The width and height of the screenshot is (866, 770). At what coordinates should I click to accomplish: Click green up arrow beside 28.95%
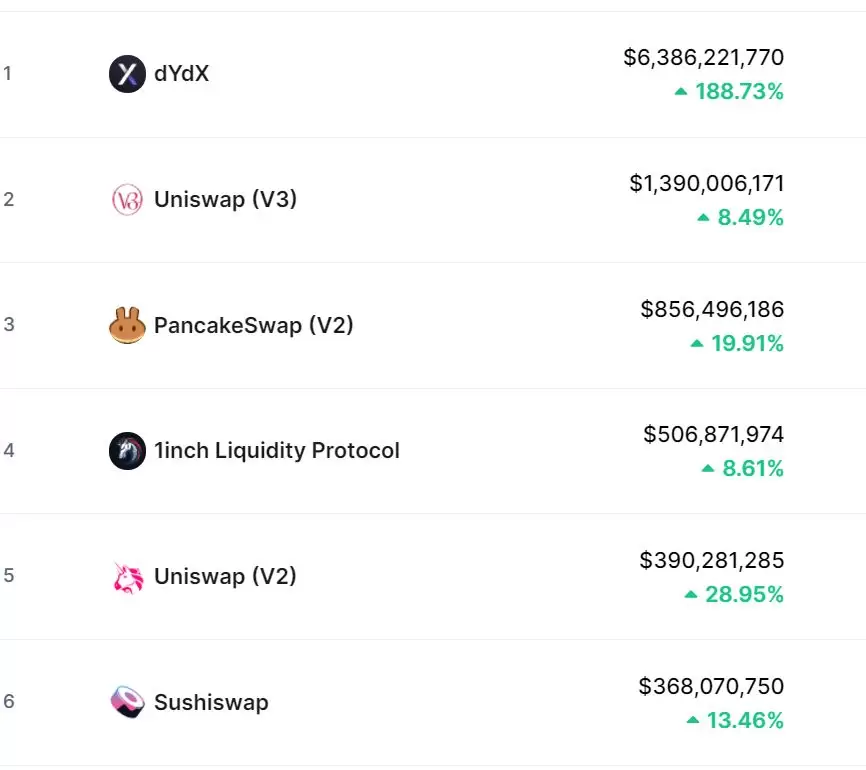coord(691,595)
